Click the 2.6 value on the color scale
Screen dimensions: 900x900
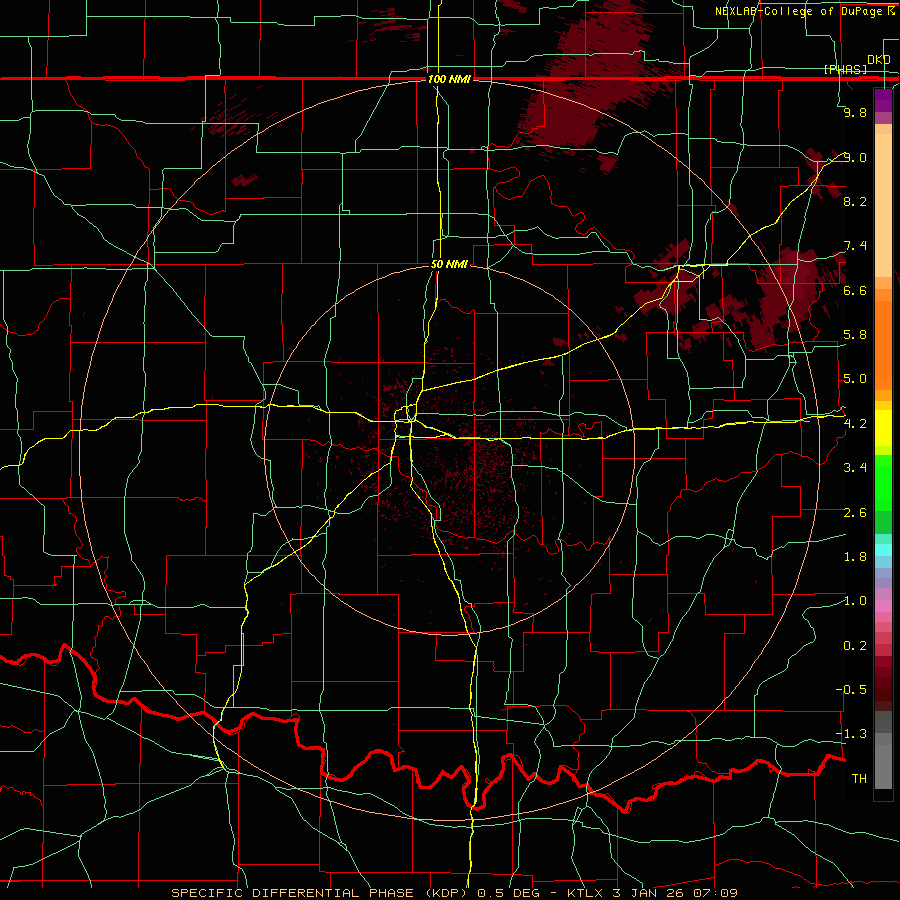pyautogui.click(x=855, y=513)
